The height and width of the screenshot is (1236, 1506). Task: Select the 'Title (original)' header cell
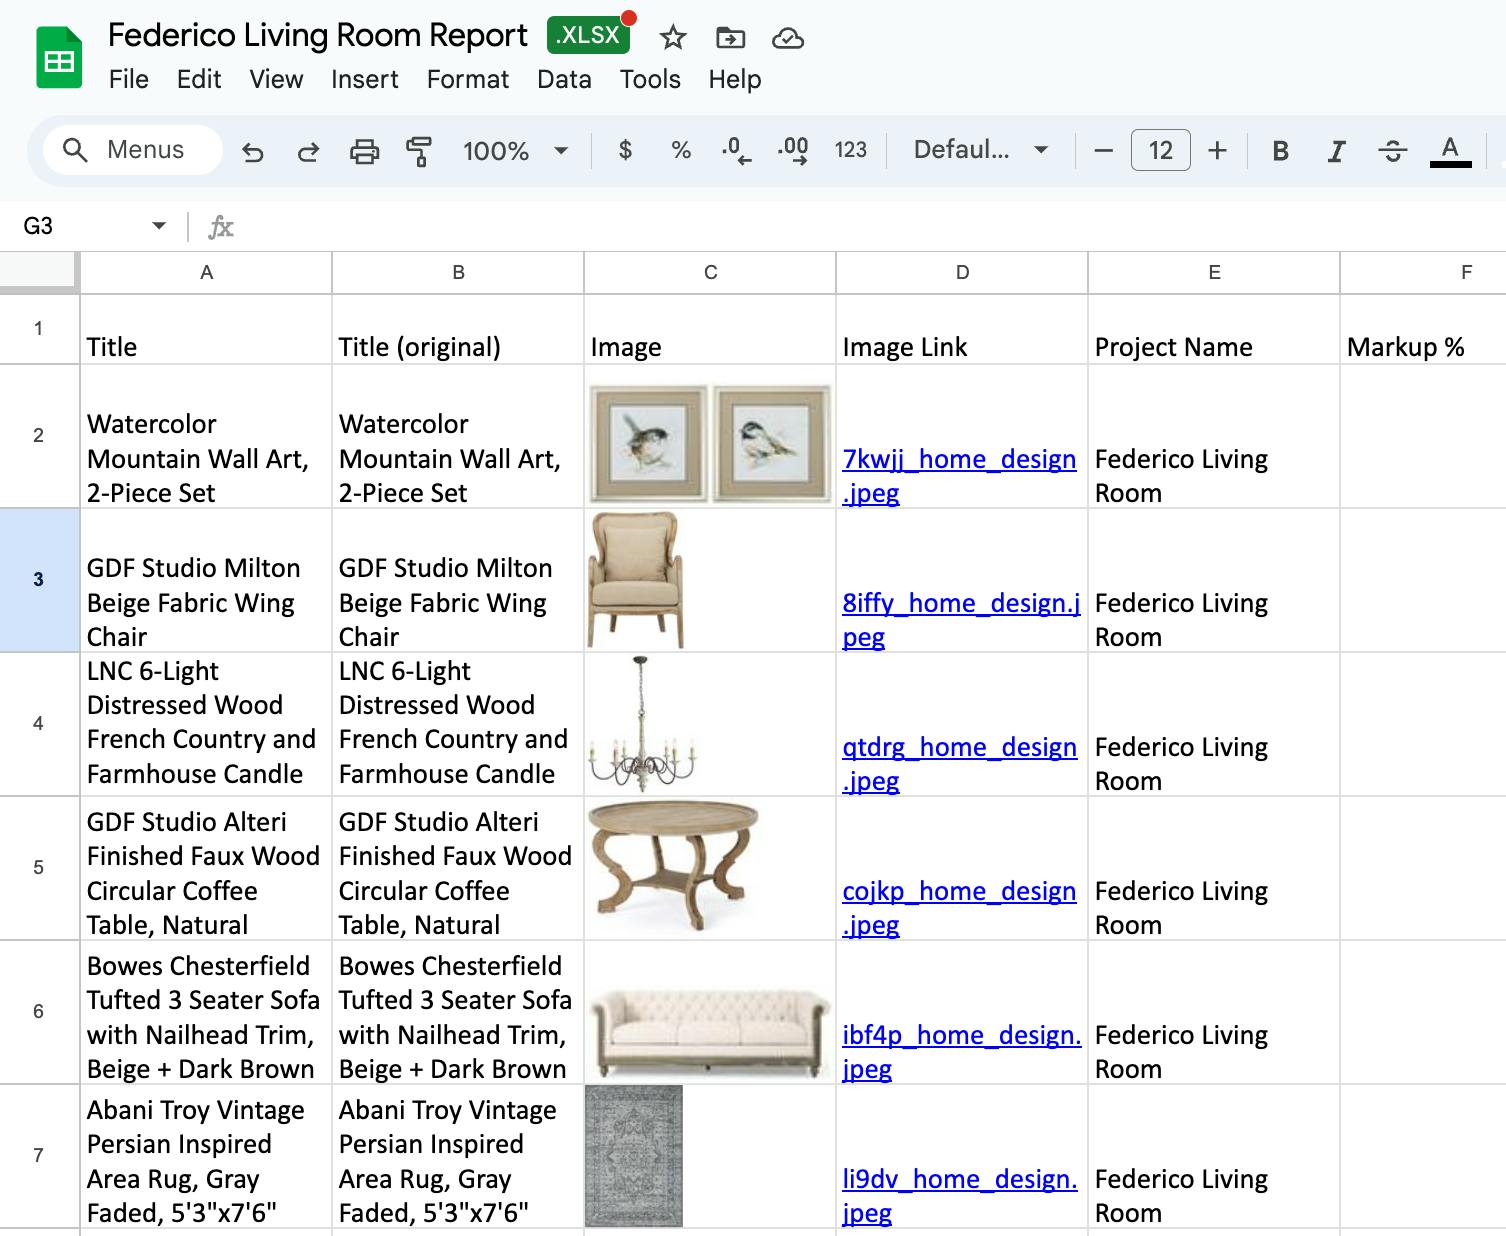[x=458, y=329]
